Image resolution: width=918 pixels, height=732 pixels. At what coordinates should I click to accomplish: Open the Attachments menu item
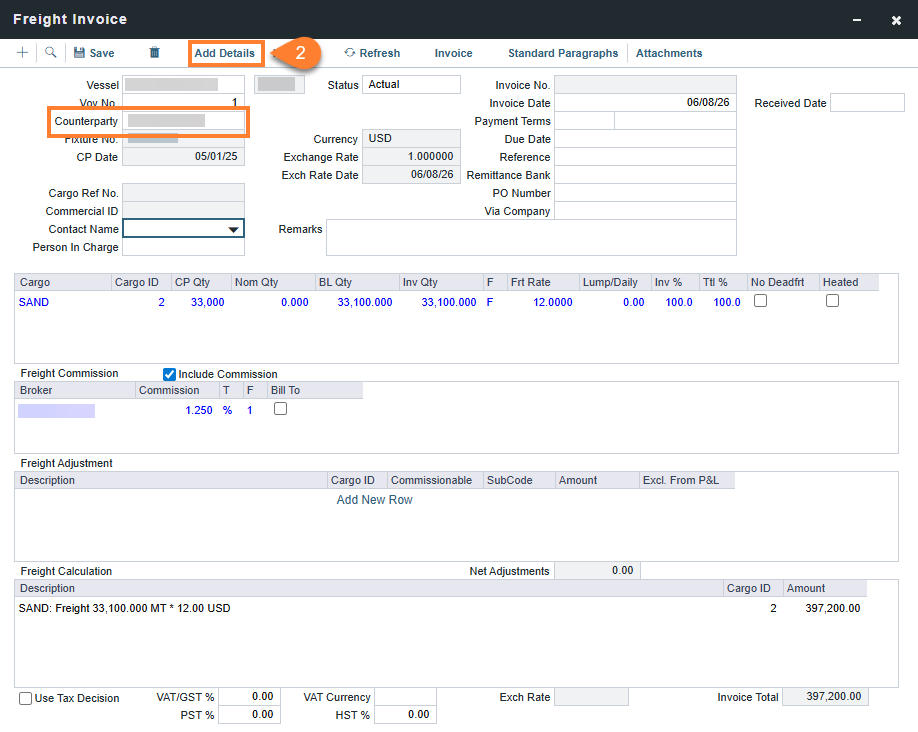point(669,53)
